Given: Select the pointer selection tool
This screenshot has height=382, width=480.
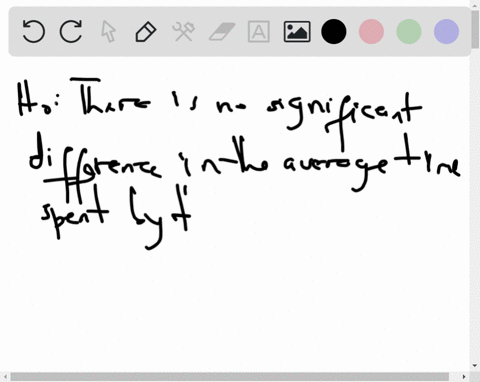Looking at the screenshot, I should click(x=109, y=32).
